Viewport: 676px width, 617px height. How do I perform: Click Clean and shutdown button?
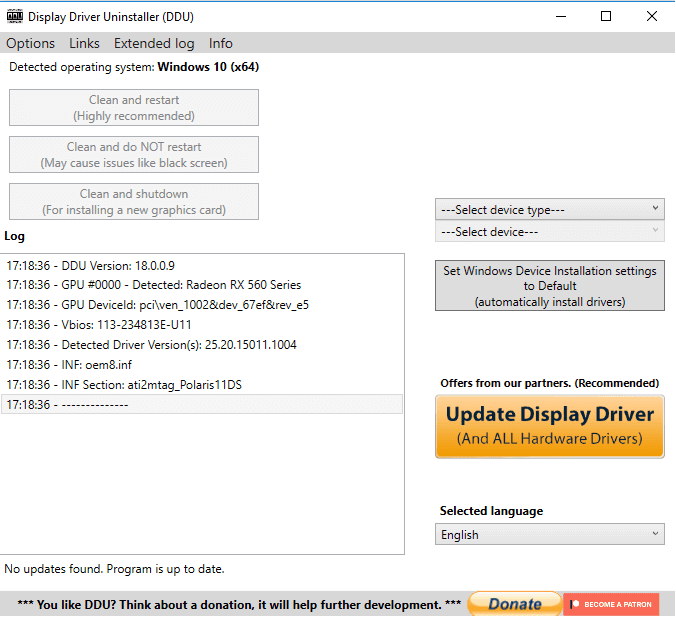(x=134, y=202)
